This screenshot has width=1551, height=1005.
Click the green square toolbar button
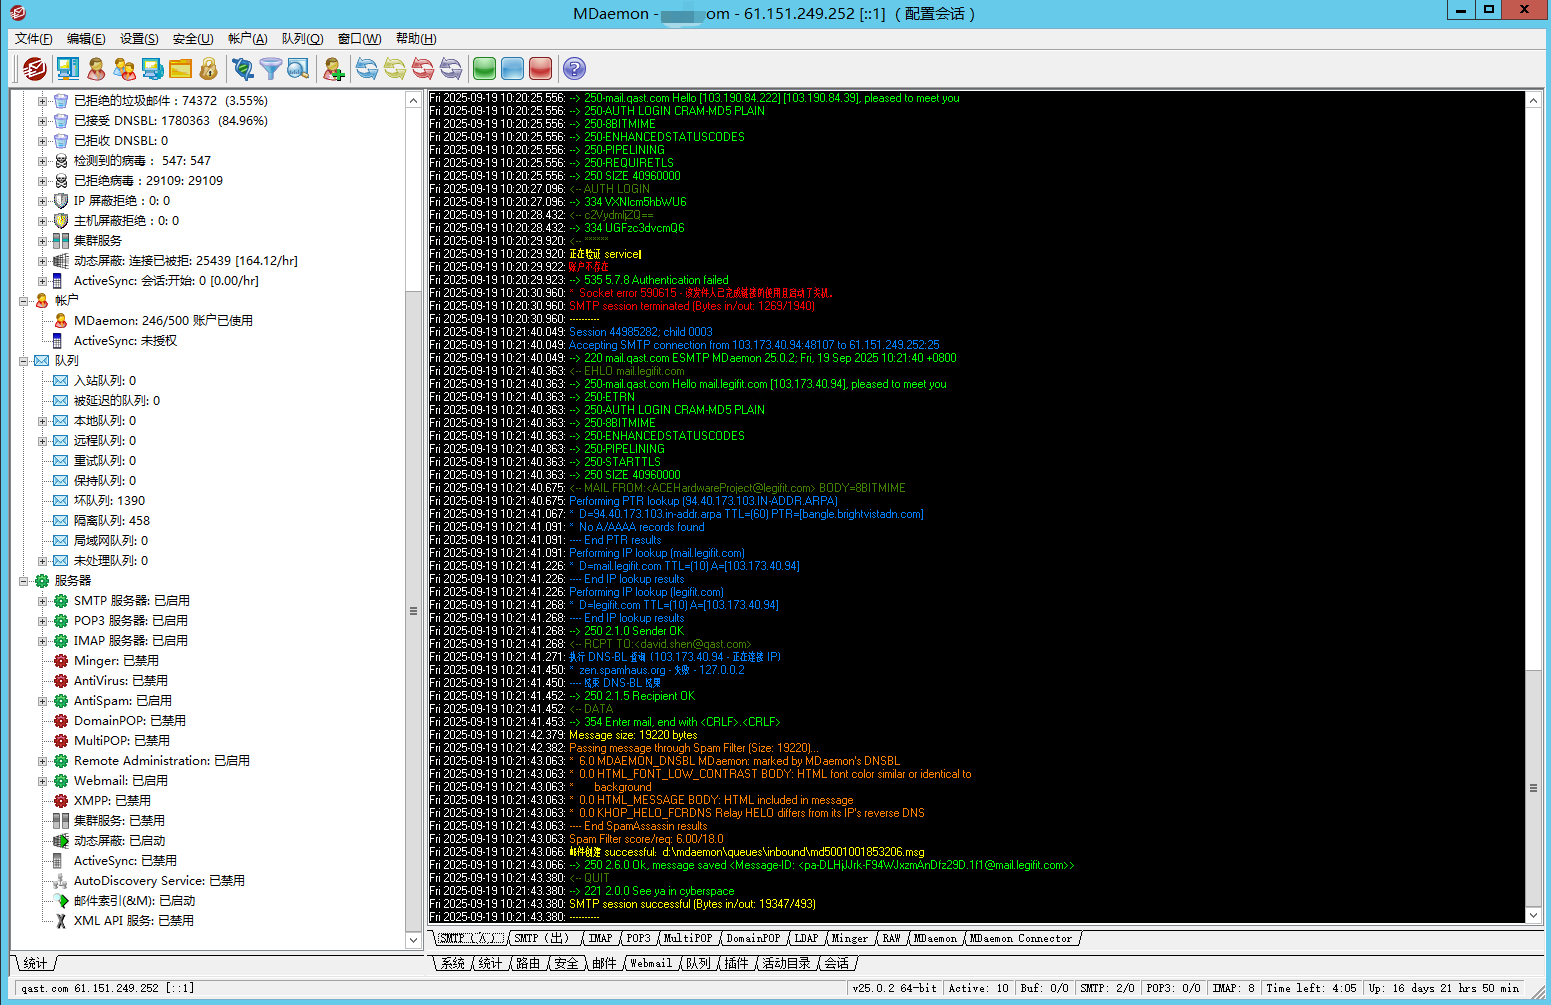pyautogui.click(x=484, y=68)
